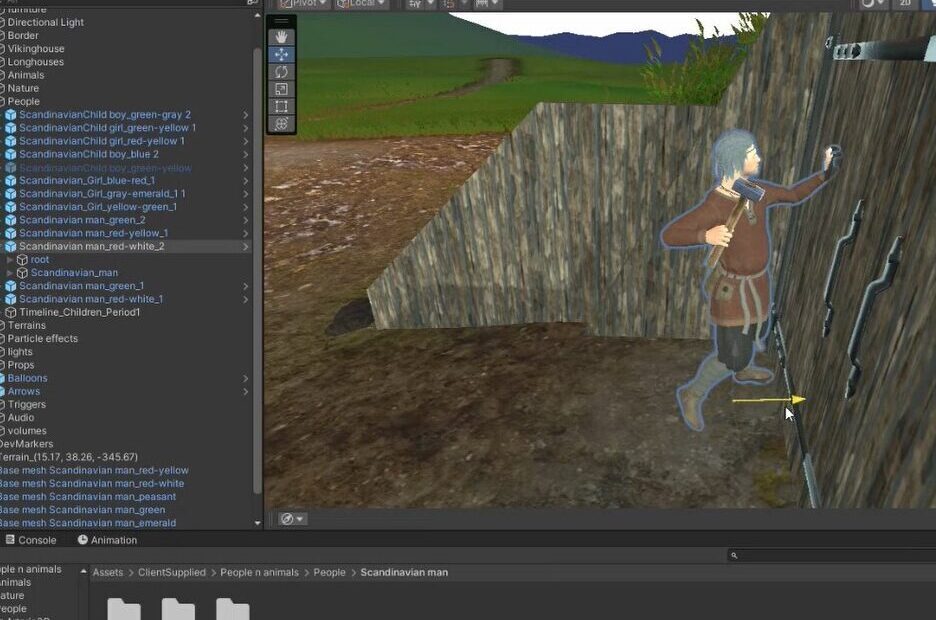936x620 pixels.
Task: Click prefab icon of Scandinavian man_green_2
Action: [10, 220]
